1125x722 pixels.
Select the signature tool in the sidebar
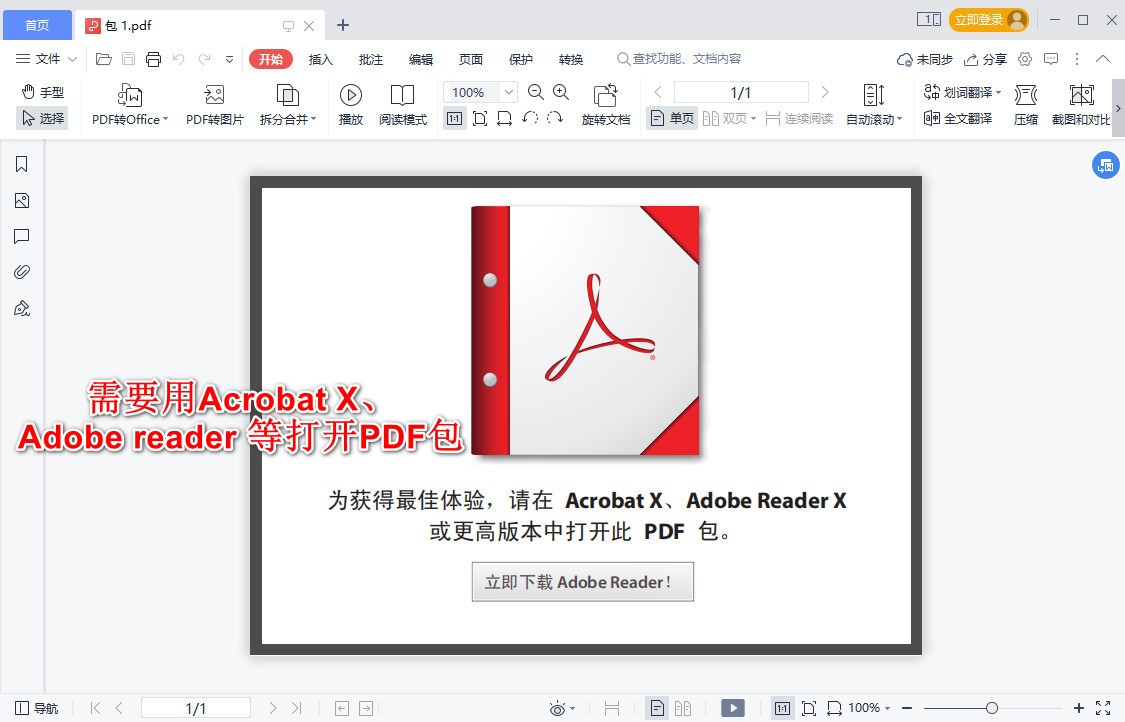21,308
